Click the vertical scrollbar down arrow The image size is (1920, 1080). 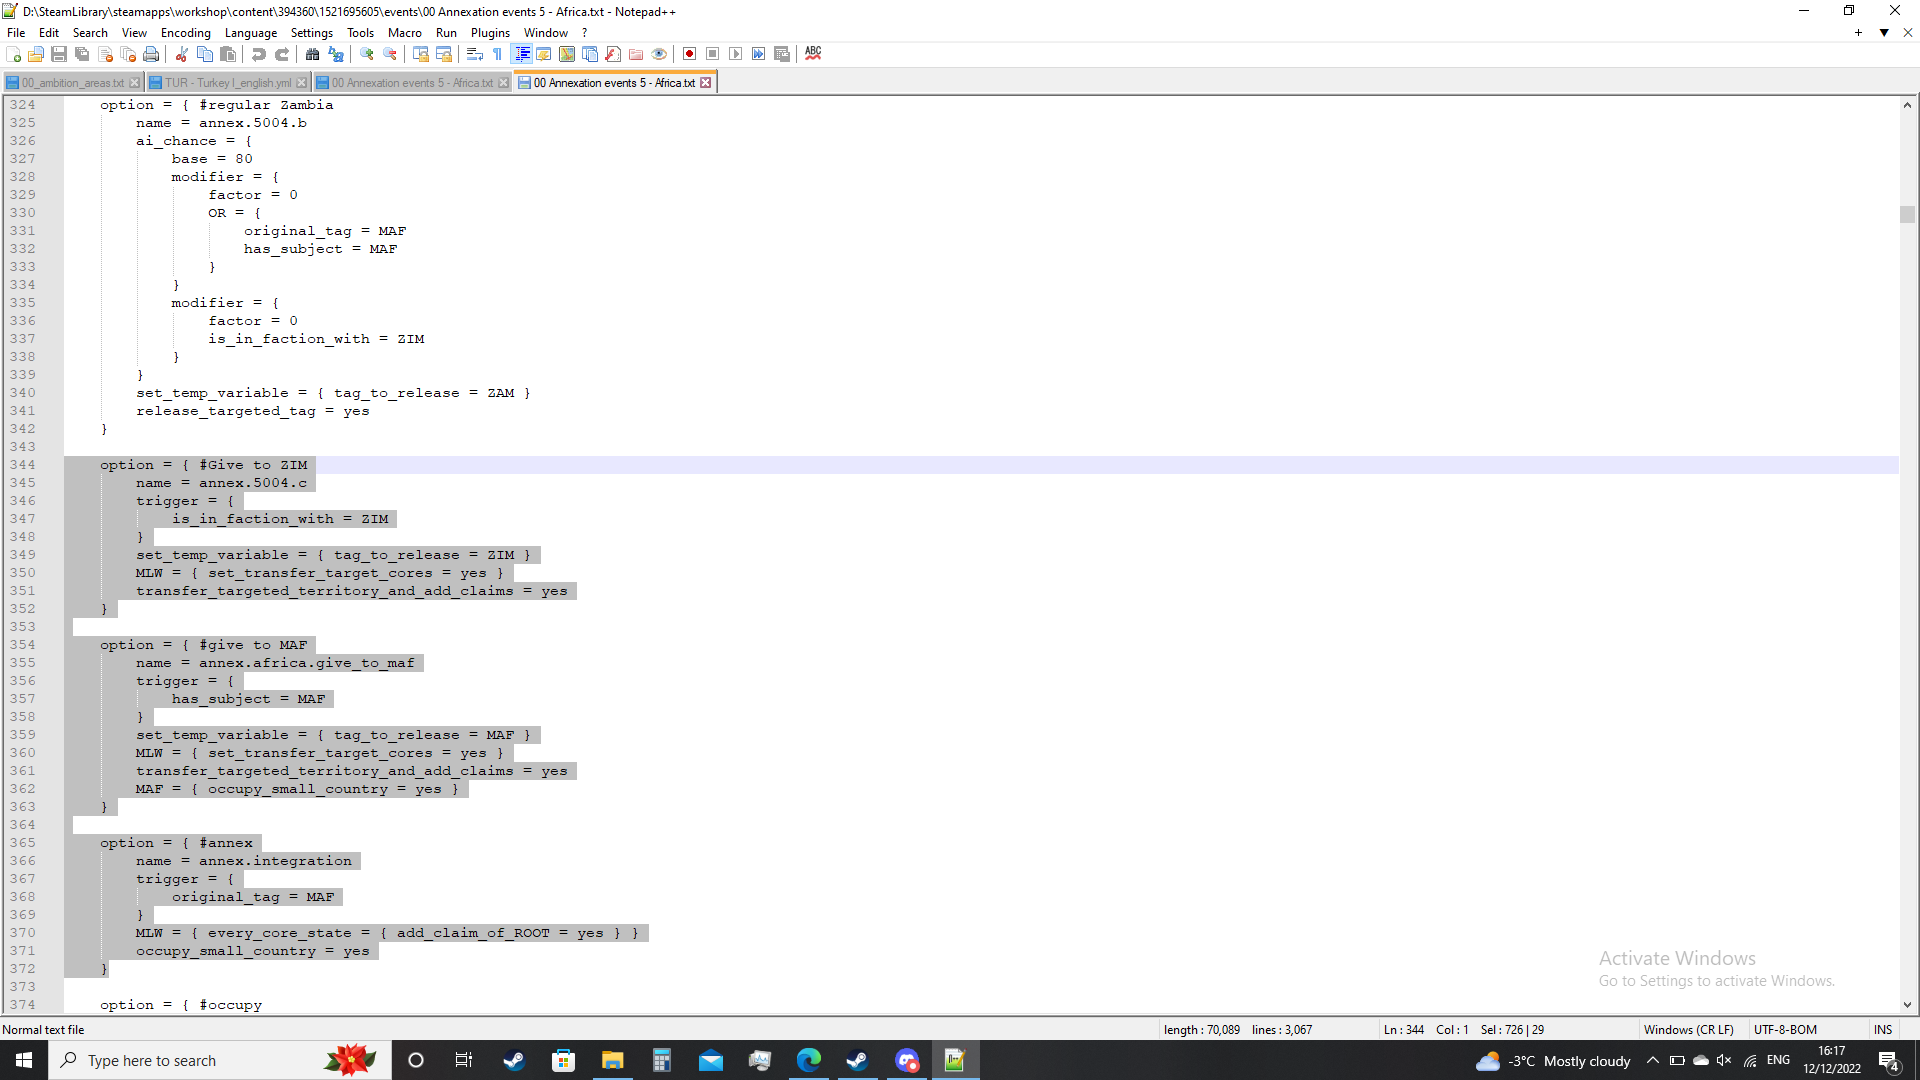click(x=1907, y=1005)
